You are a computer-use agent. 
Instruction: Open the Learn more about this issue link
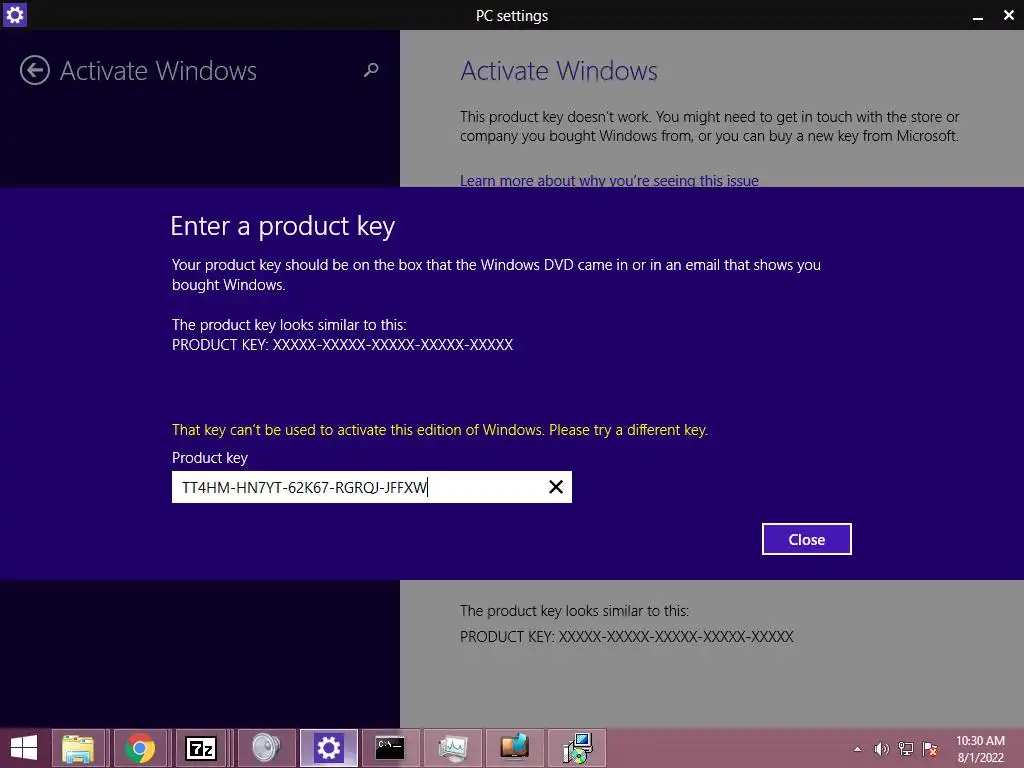click(x=609, y=180)
